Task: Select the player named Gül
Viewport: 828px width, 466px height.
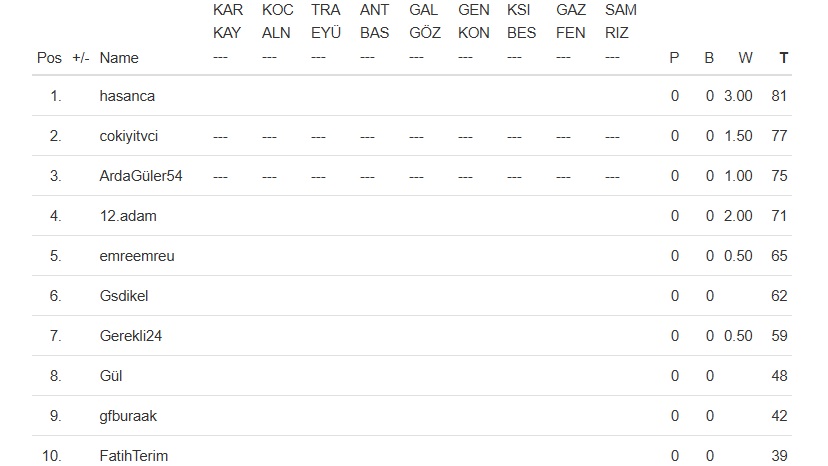Action: click(x=111, y=376)
